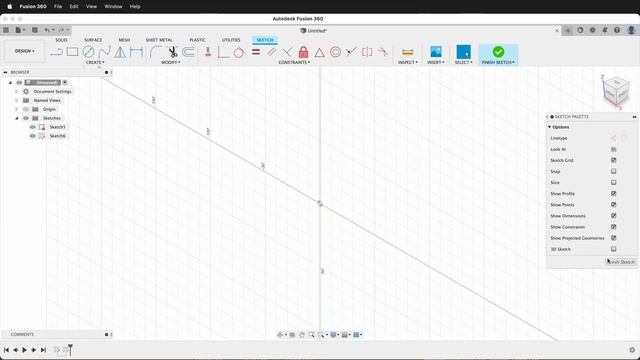This screenshot has width=640, height=360.
Task: Switch to the SHEET METAL tab
Action: (x=159, y=40)
